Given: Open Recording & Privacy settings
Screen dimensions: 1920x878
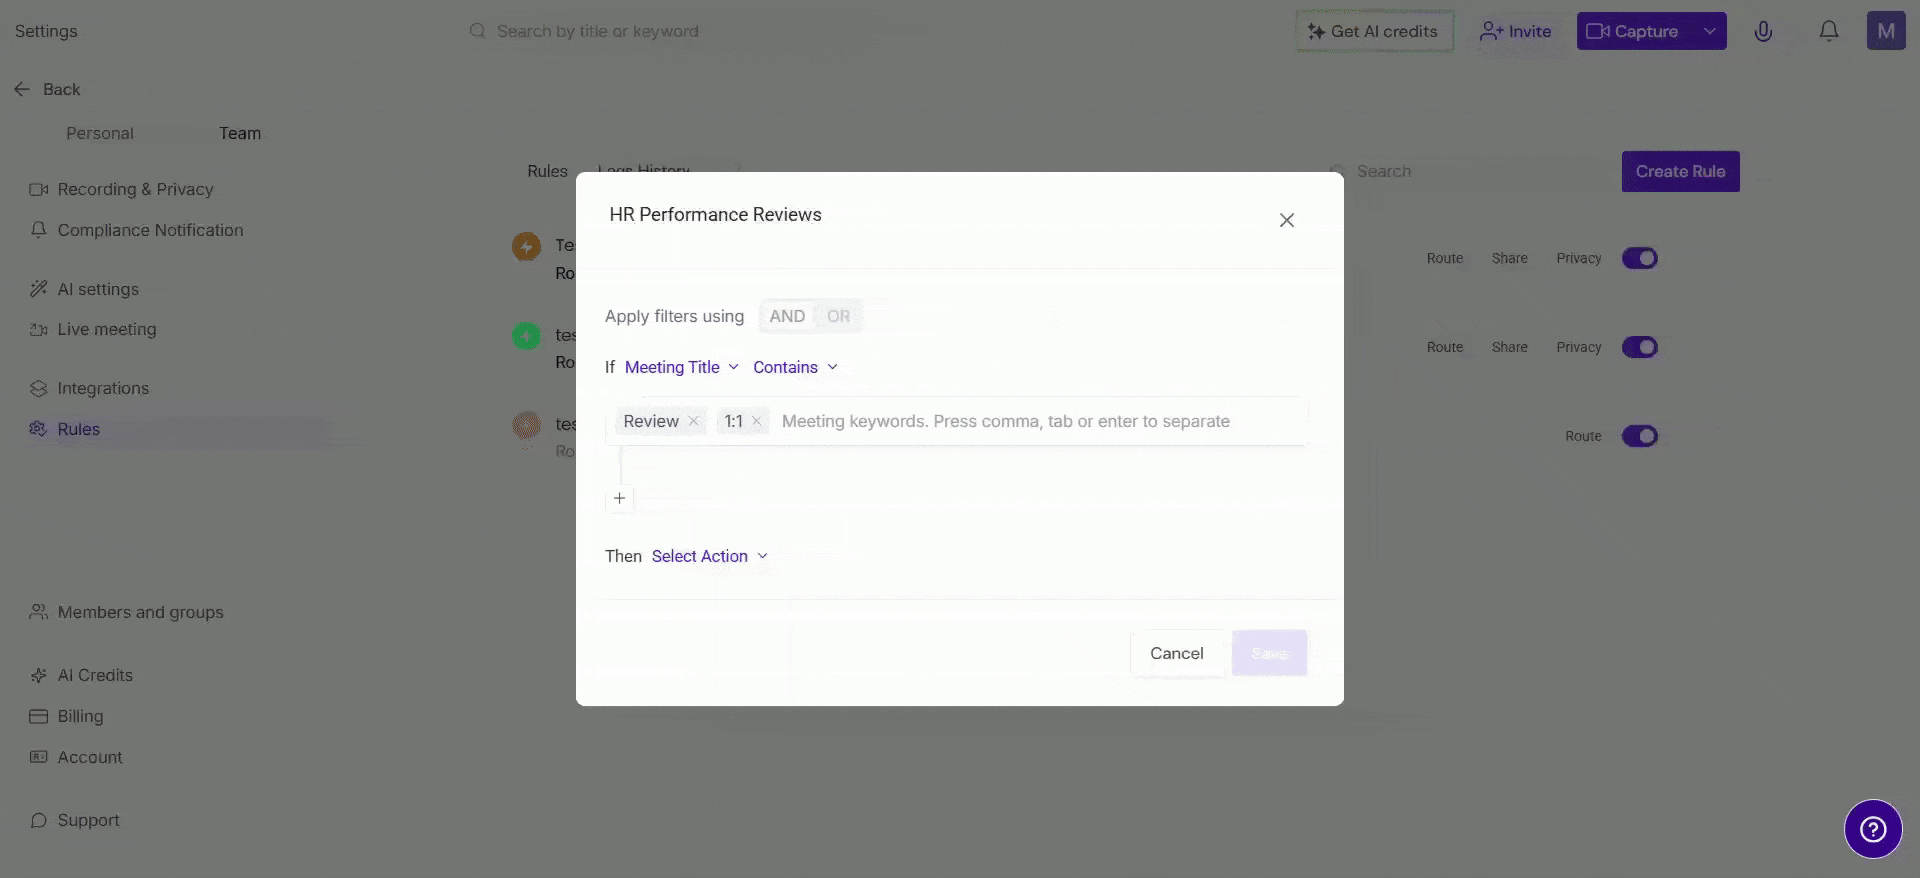Looking at the screenshot, I should click(121, 189).
